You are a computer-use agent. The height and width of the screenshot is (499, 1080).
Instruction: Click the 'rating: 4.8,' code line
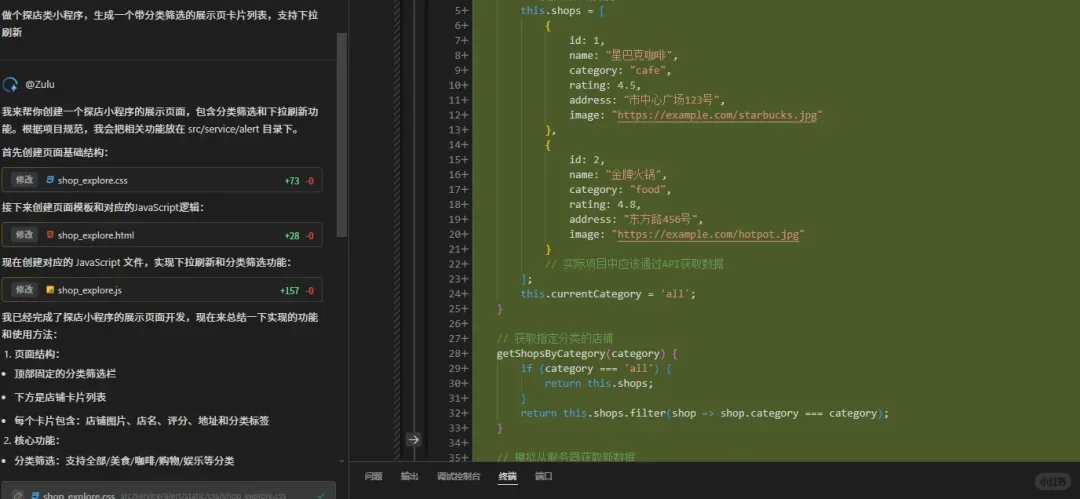point(605,205)
